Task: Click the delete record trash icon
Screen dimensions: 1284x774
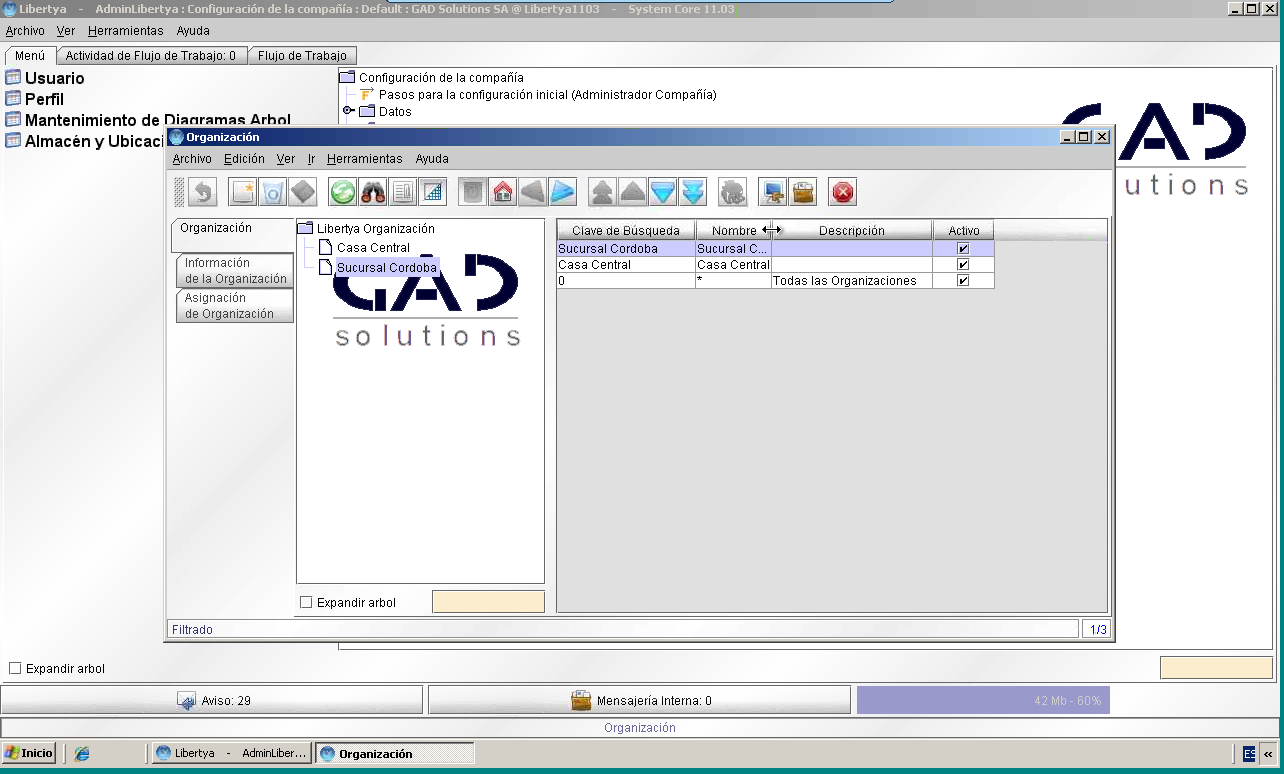Action: tap(273, 192)
